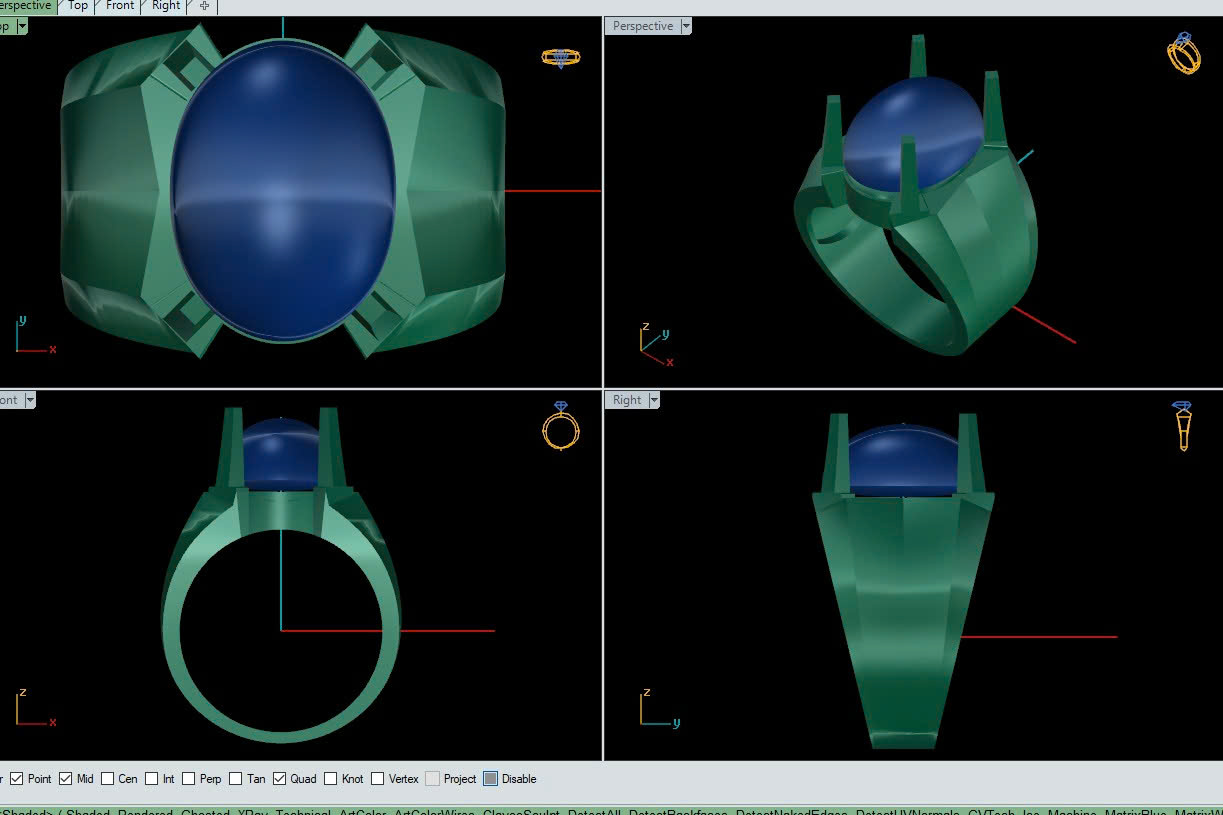
Task: Uncheck the Mid osnap checkbox
Action: point(65,779)
